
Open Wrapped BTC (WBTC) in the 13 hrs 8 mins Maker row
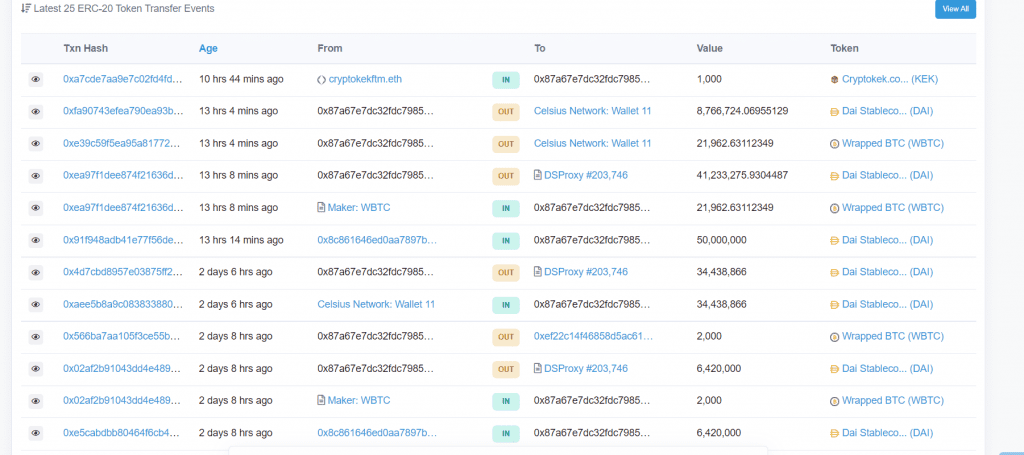pos(893,208)
